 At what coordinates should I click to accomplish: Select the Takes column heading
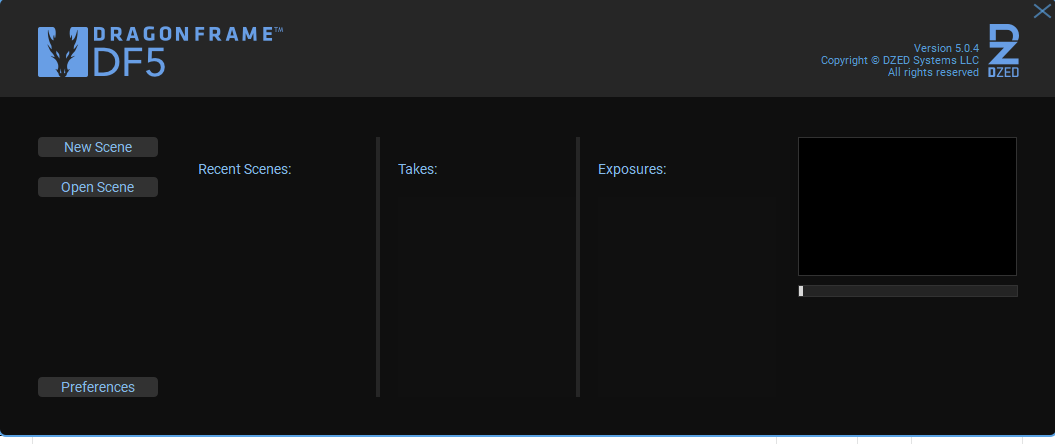[x=417, y=169]
